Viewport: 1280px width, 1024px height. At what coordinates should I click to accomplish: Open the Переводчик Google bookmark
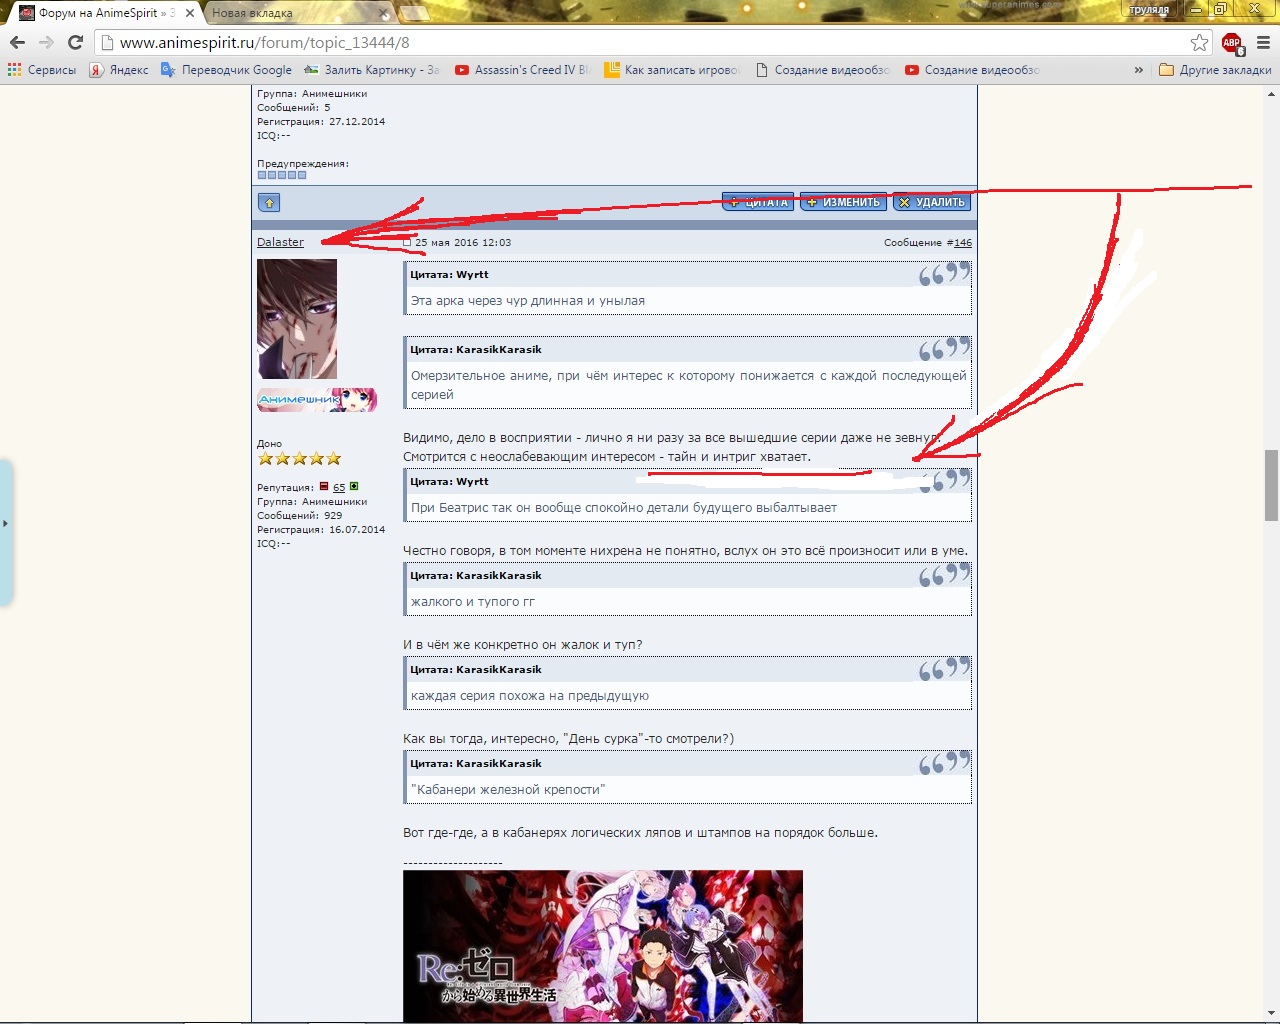tap(226, 70)
